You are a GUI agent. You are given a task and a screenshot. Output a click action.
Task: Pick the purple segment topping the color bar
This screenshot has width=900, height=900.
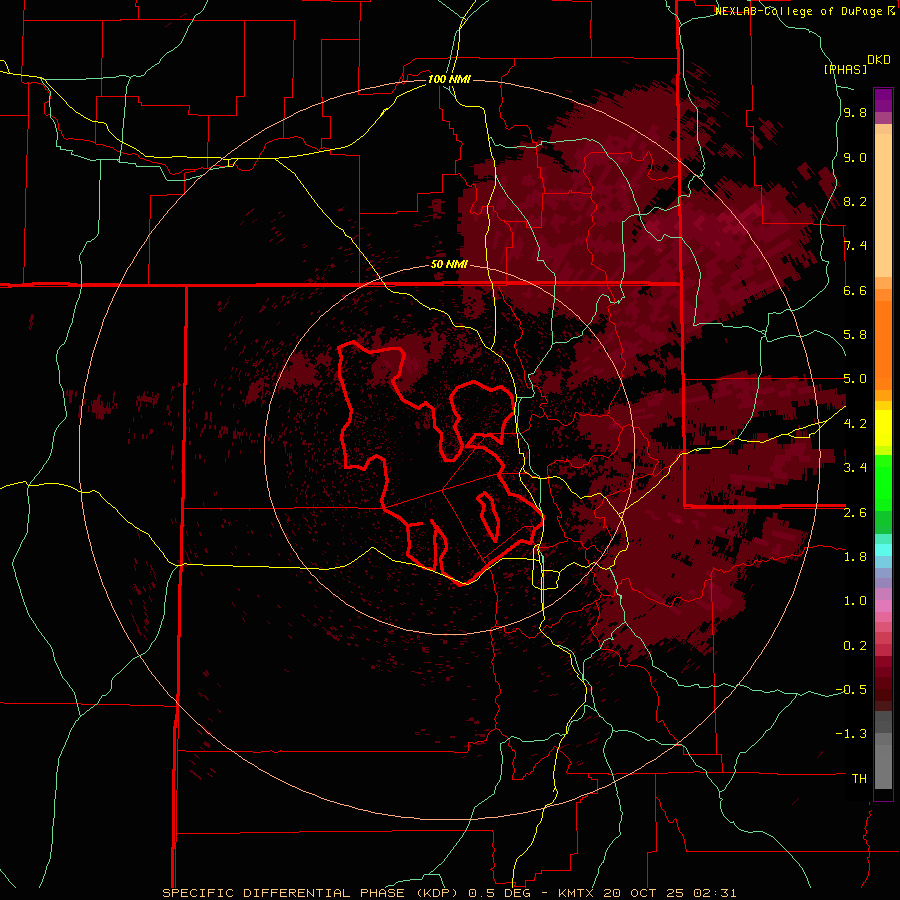point(883,100)
